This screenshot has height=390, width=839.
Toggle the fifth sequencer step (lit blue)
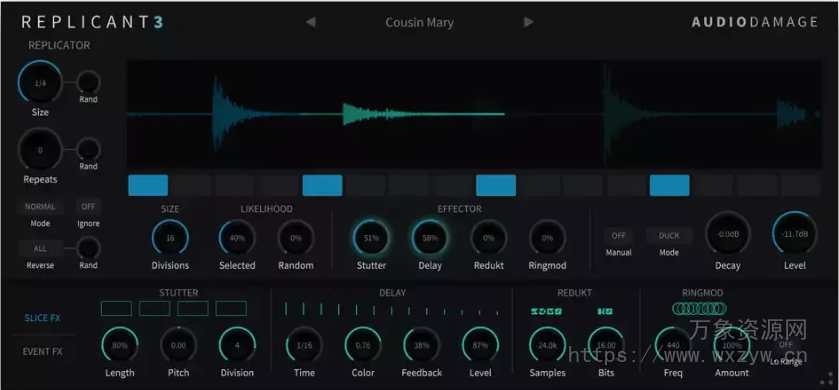322,185
